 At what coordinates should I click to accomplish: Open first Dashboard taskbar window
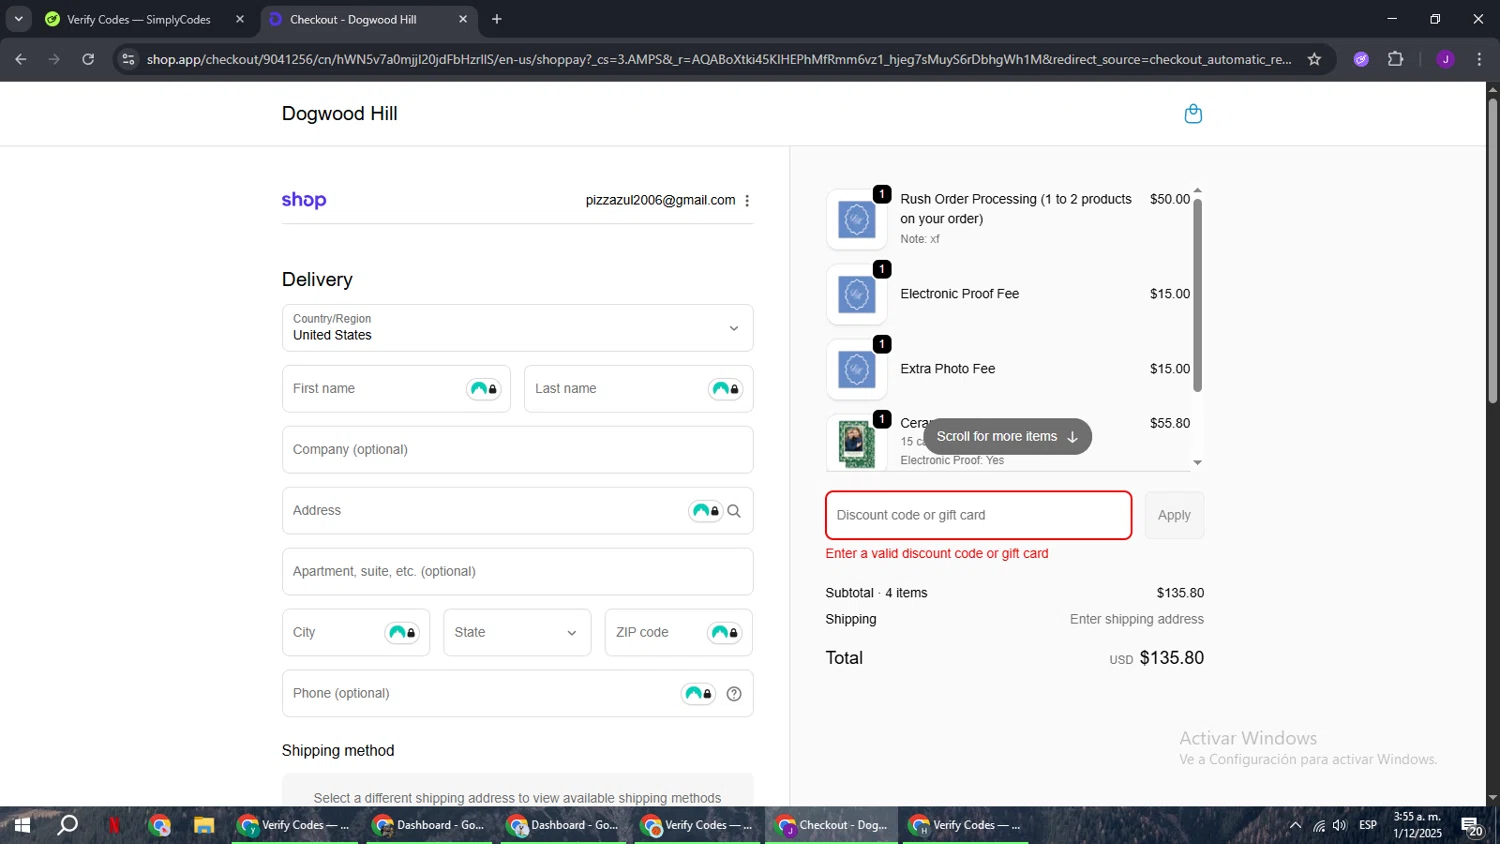[429, 826]
